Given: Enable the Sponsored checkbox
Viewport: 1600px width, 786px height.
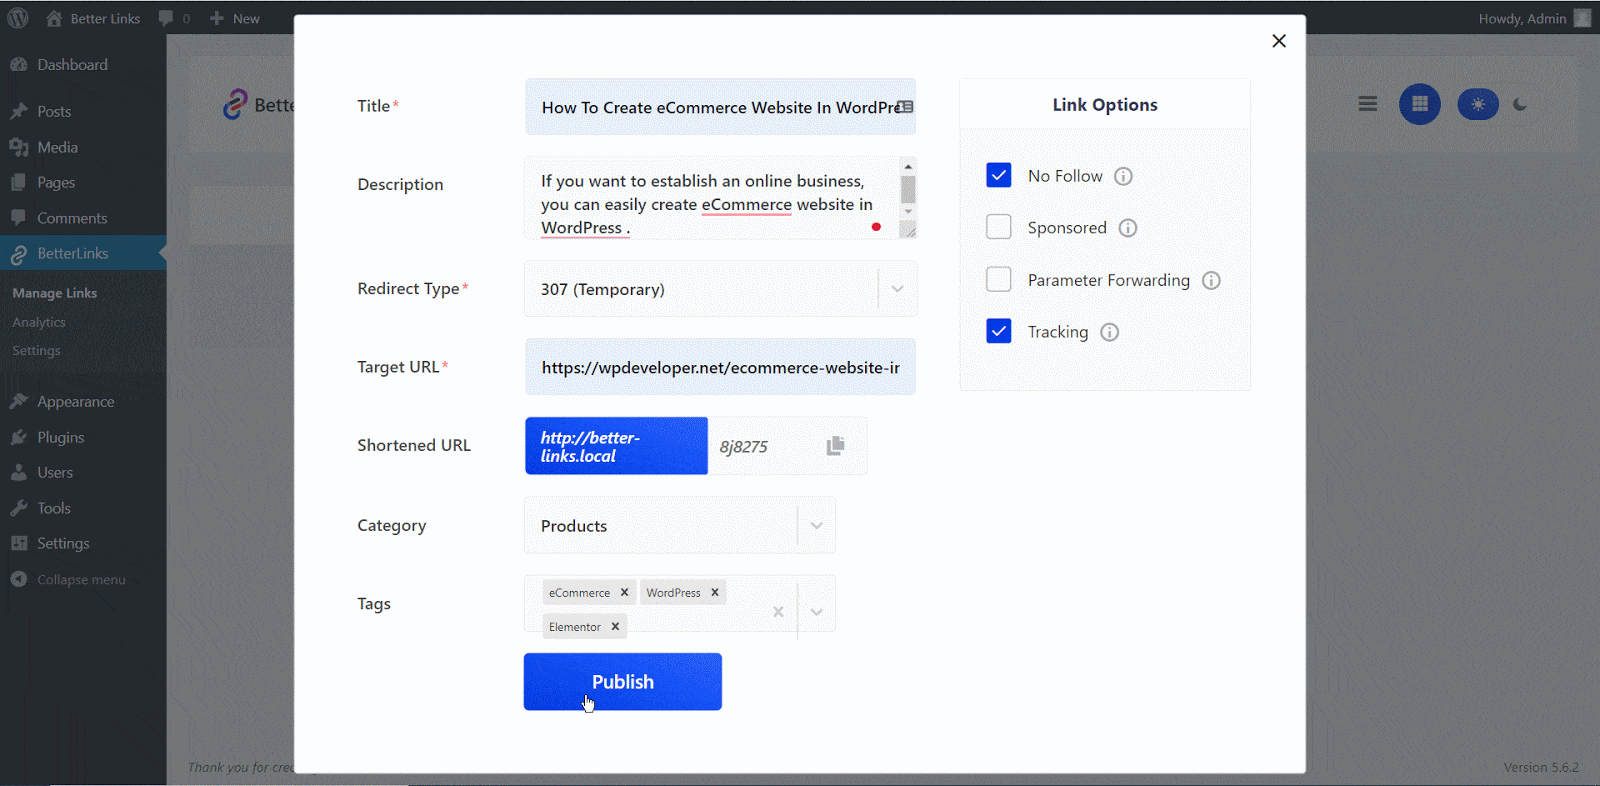Looking at the screenshot, I should click(999, 227).
